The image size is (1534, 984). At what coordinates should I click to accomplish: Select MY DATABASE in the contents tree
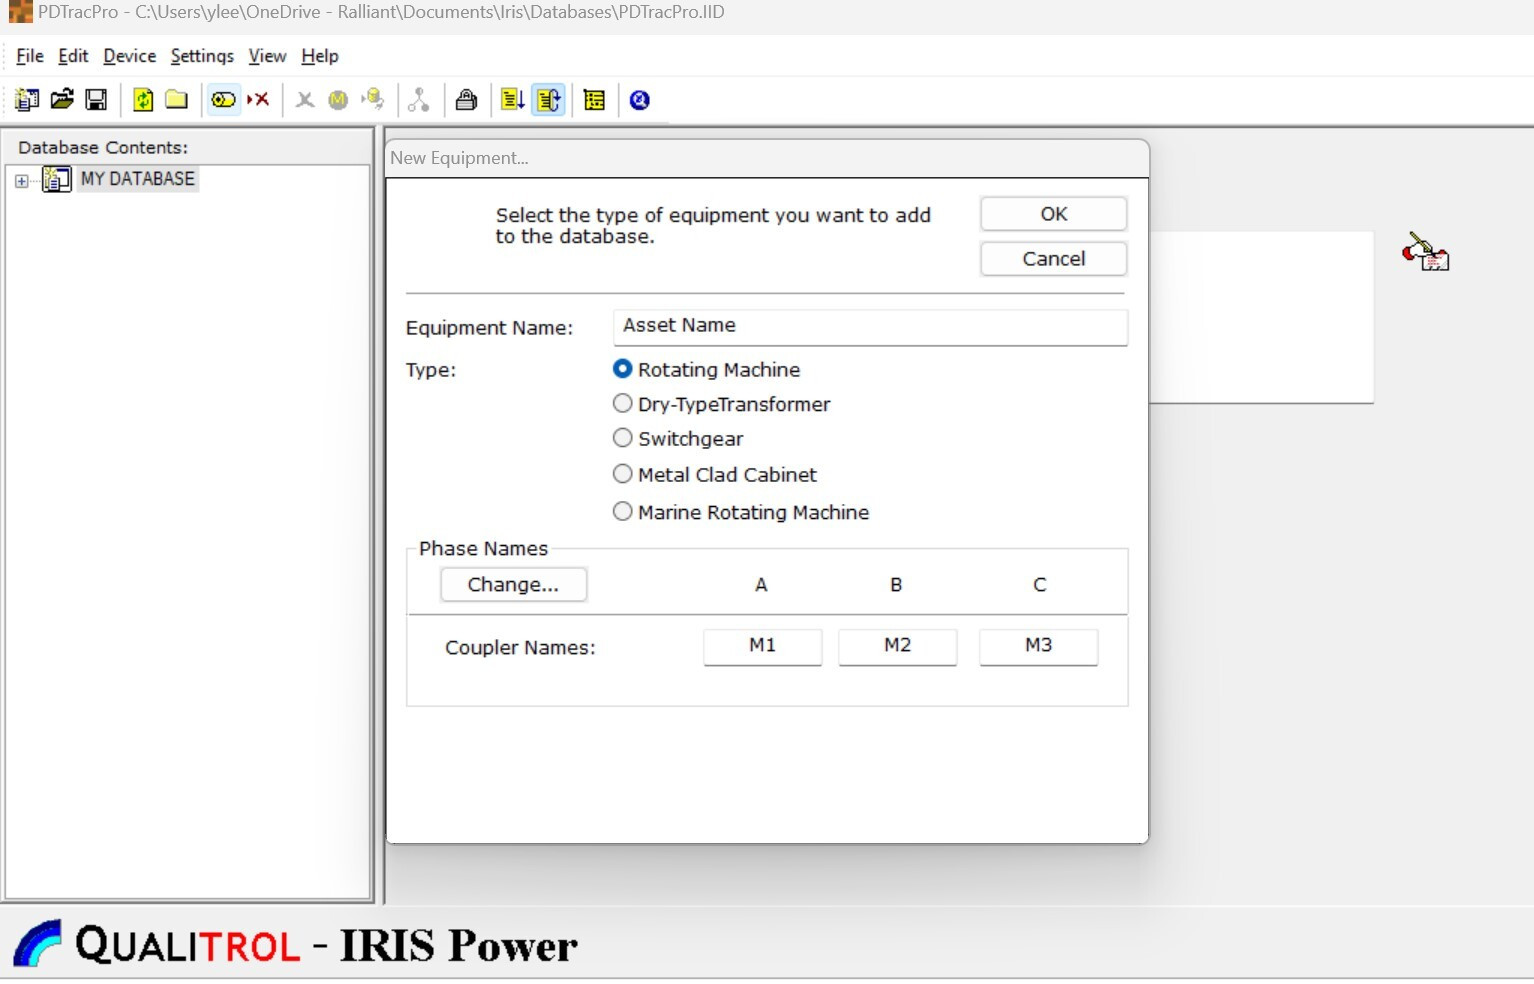pyautogui.click(x=137, y=179)
